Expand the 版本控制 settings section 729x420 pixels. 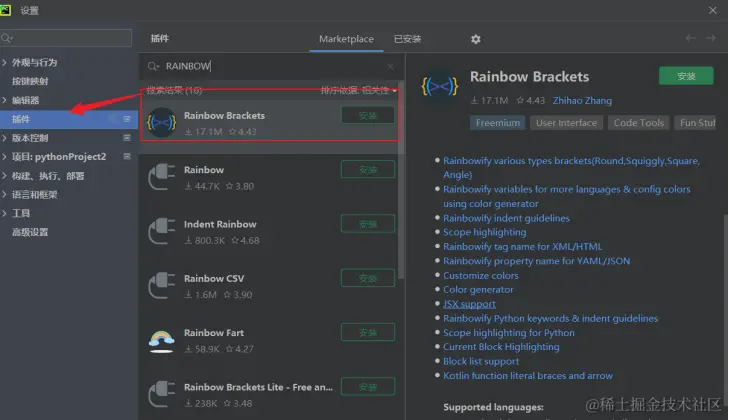point(4,138)
